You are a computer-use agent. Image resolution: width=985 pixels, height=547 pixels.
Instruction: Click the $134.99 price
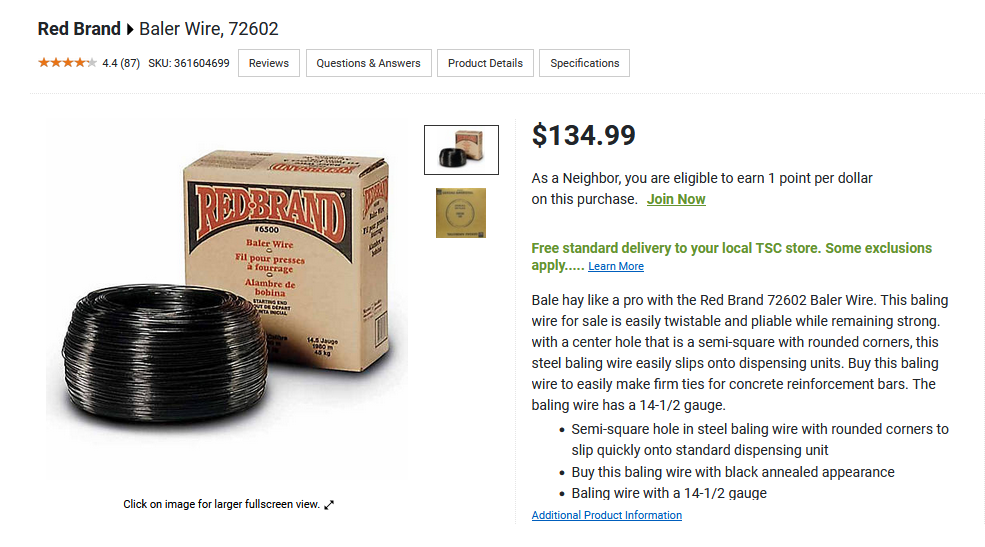(584, 135)
